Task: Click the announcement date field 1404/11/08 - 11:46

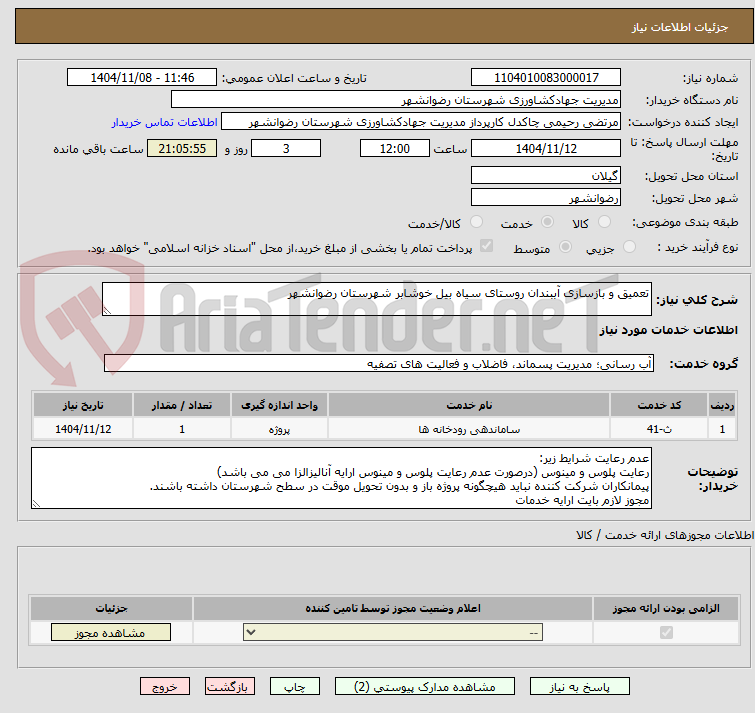Action: point(142,78)
